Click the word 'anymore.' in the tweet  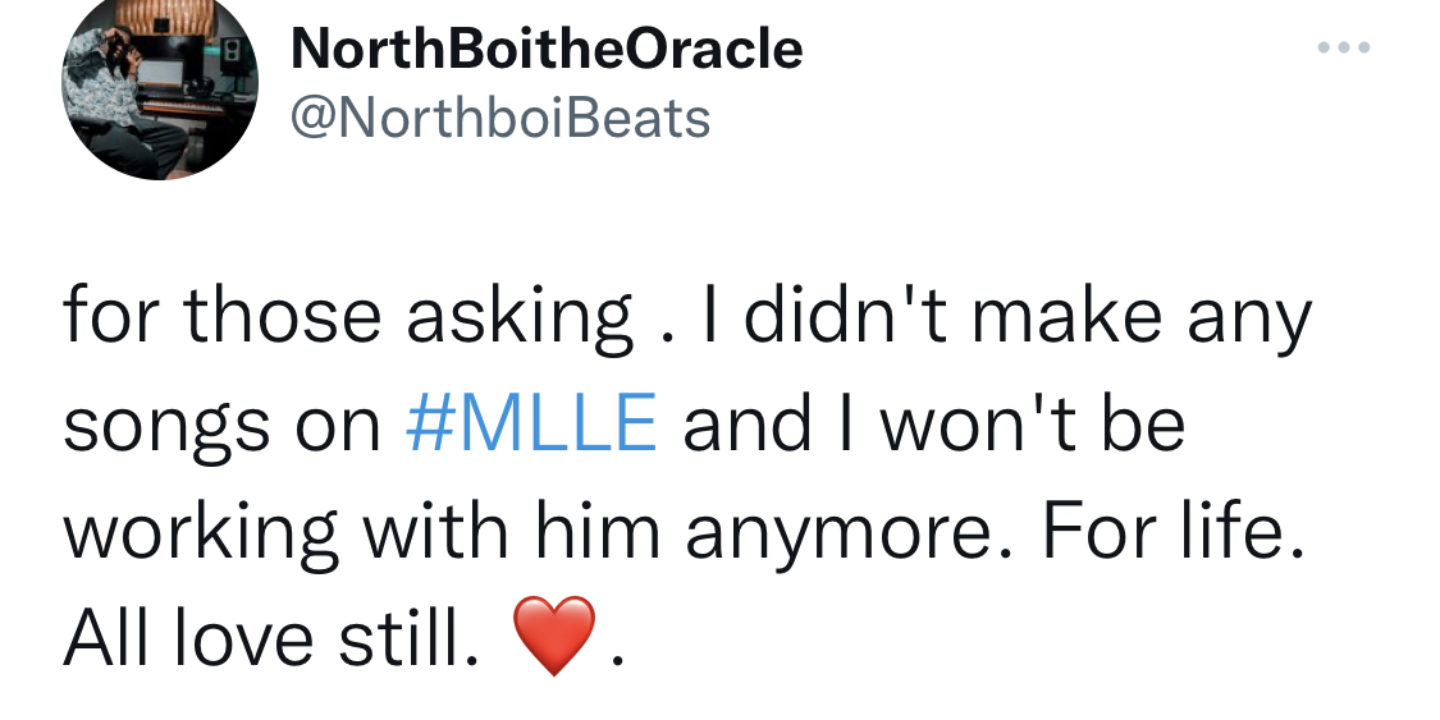pos(853,533)
